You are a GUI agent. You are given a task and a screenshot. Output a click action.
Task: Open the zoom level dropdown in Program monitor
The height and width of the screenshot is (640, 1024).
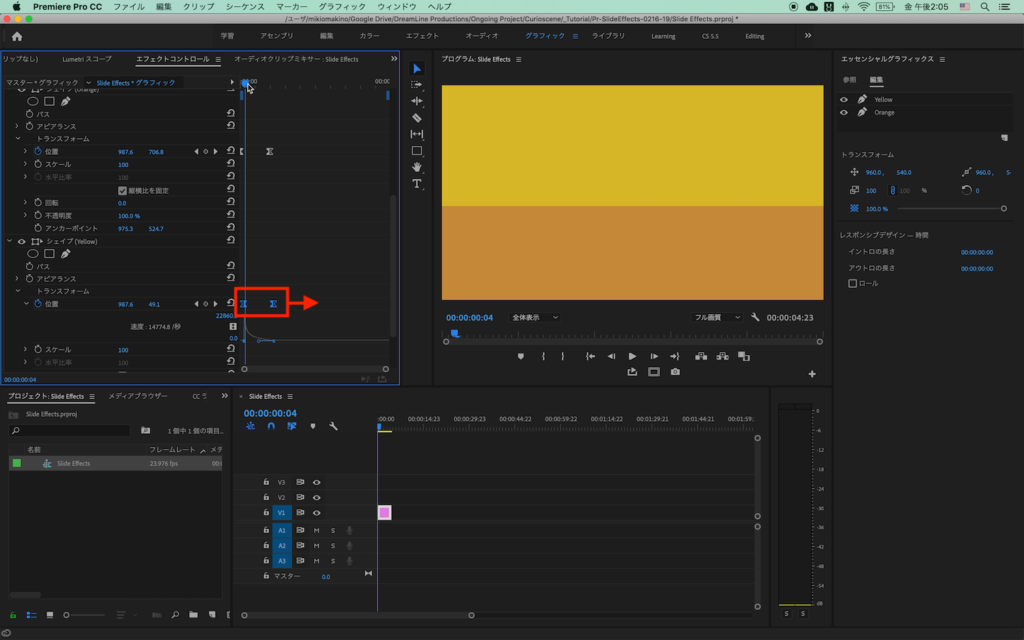534,317
